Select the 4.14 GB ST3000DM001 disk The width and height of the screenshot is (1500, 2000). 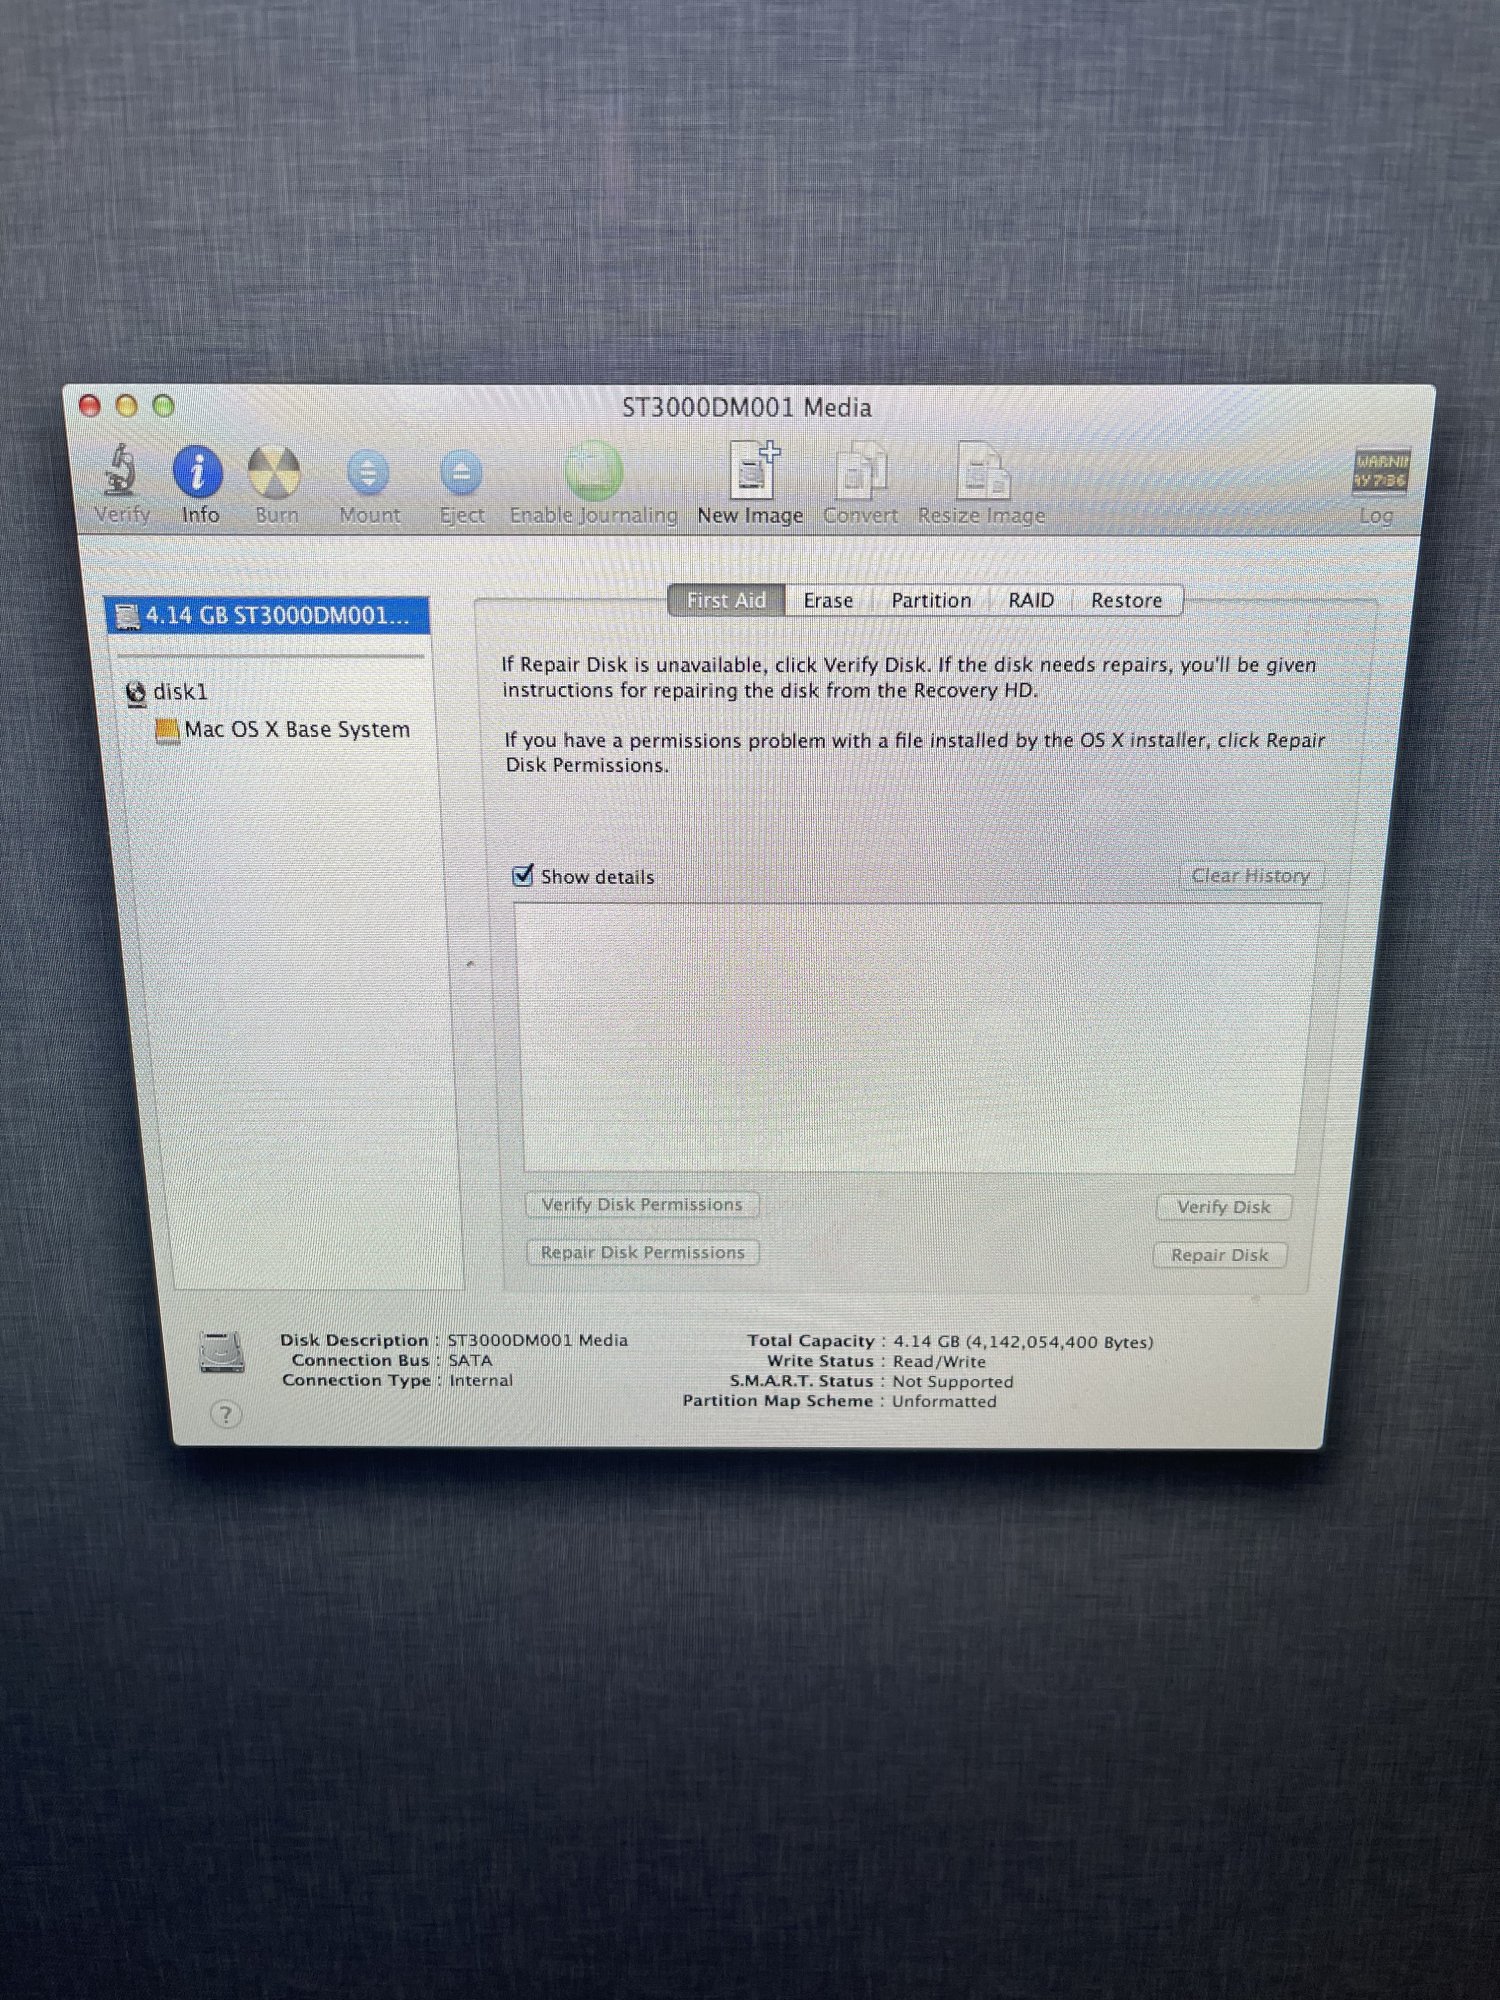[x=268, y=615]
